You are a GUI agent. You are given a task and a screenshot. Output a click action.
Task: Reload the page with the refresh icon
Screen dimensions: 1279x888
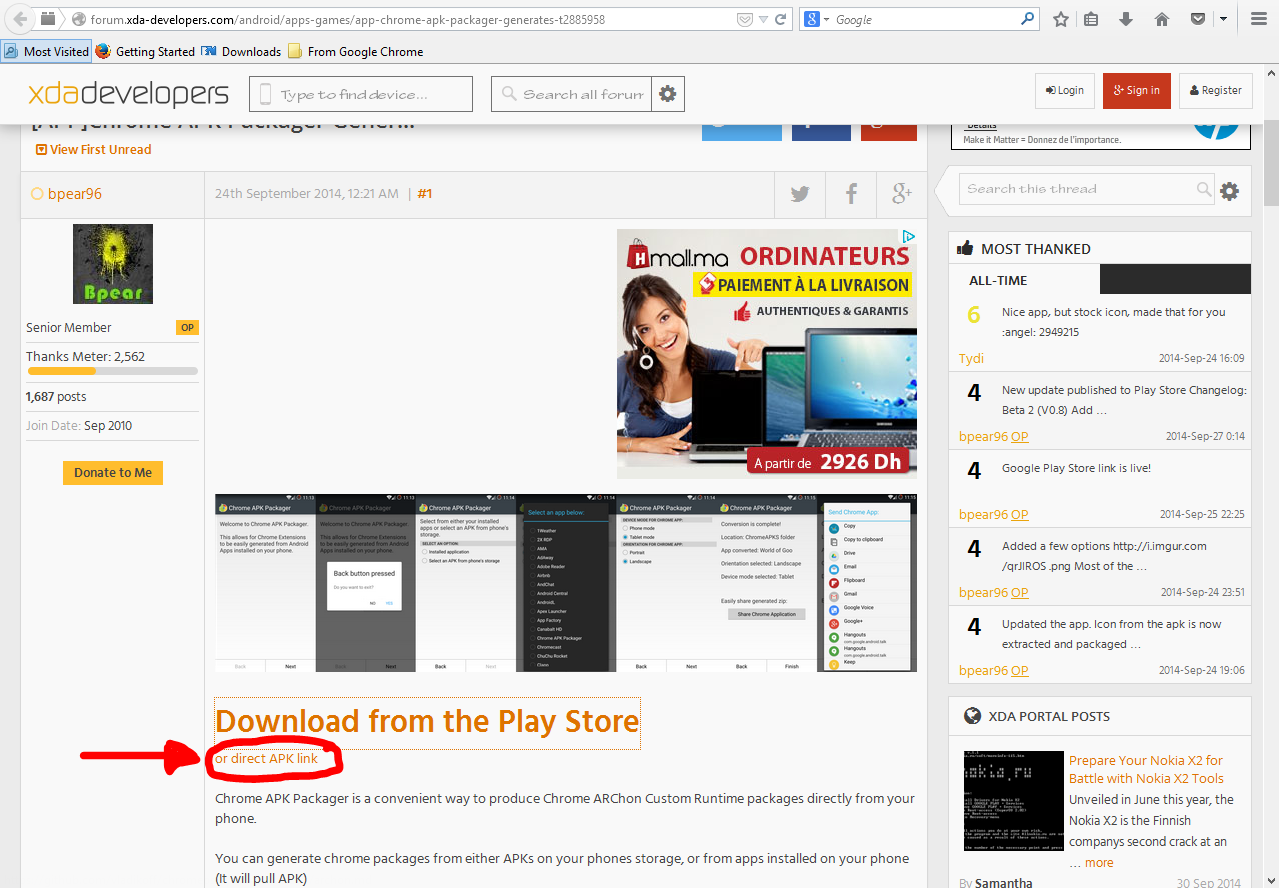tap(781, 19)
